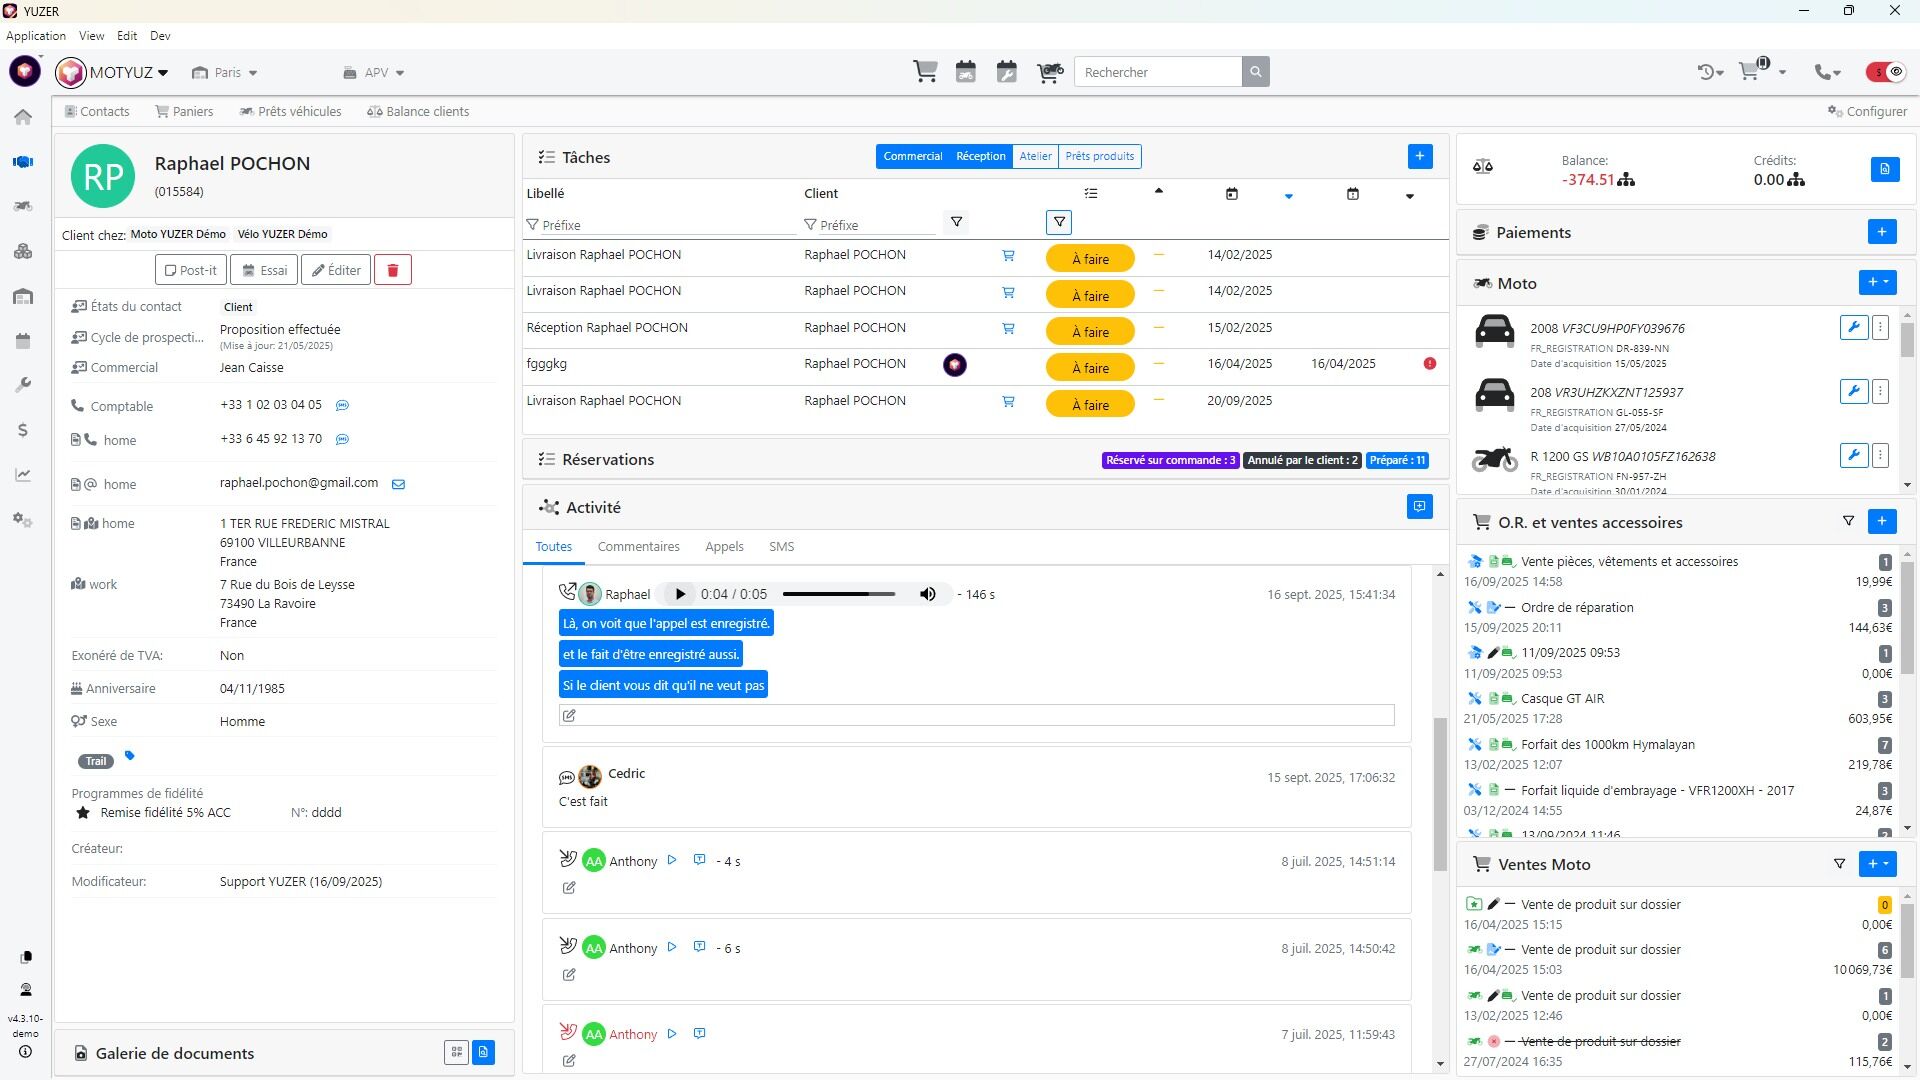
Task: Click the red trash delete button
Action: click(x=393, y=270)
